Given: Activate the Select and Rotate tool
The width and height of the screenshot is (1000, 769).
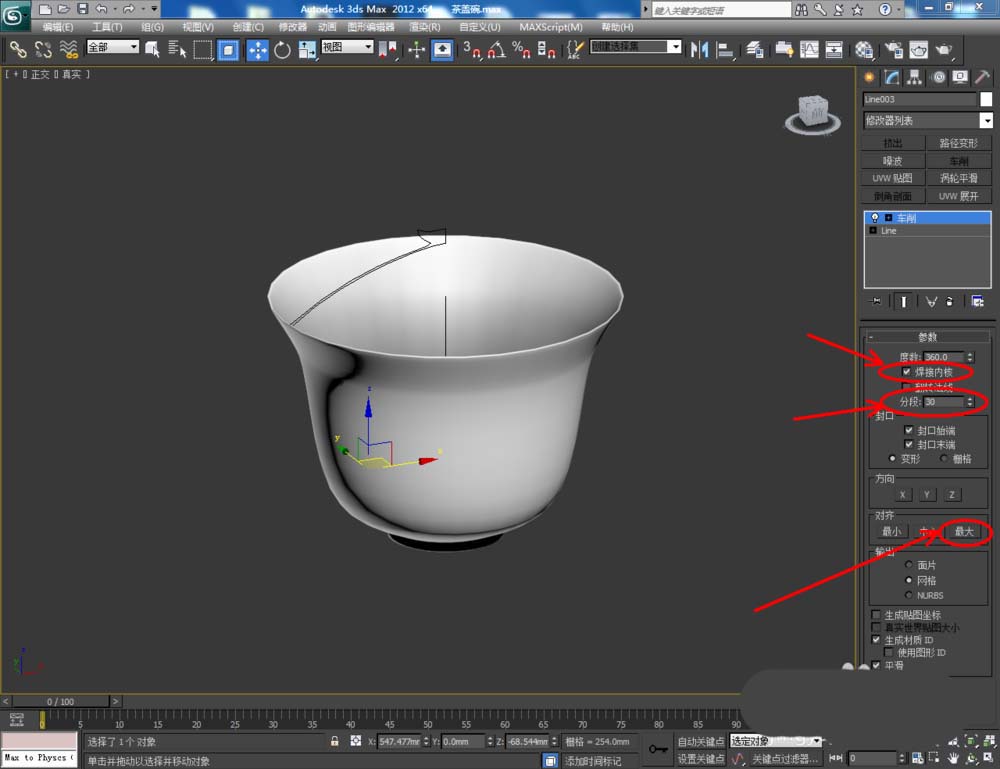Looking at the screenshot, I should click(282, 50).
